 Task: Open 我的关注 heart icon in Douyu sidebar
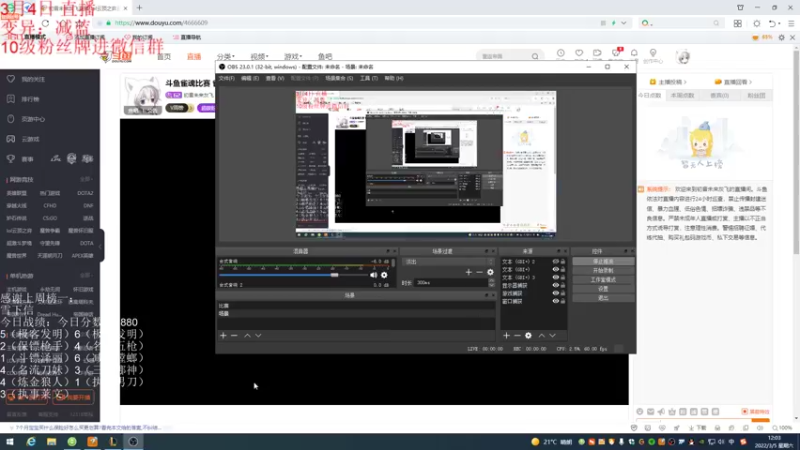pos(11,79)
